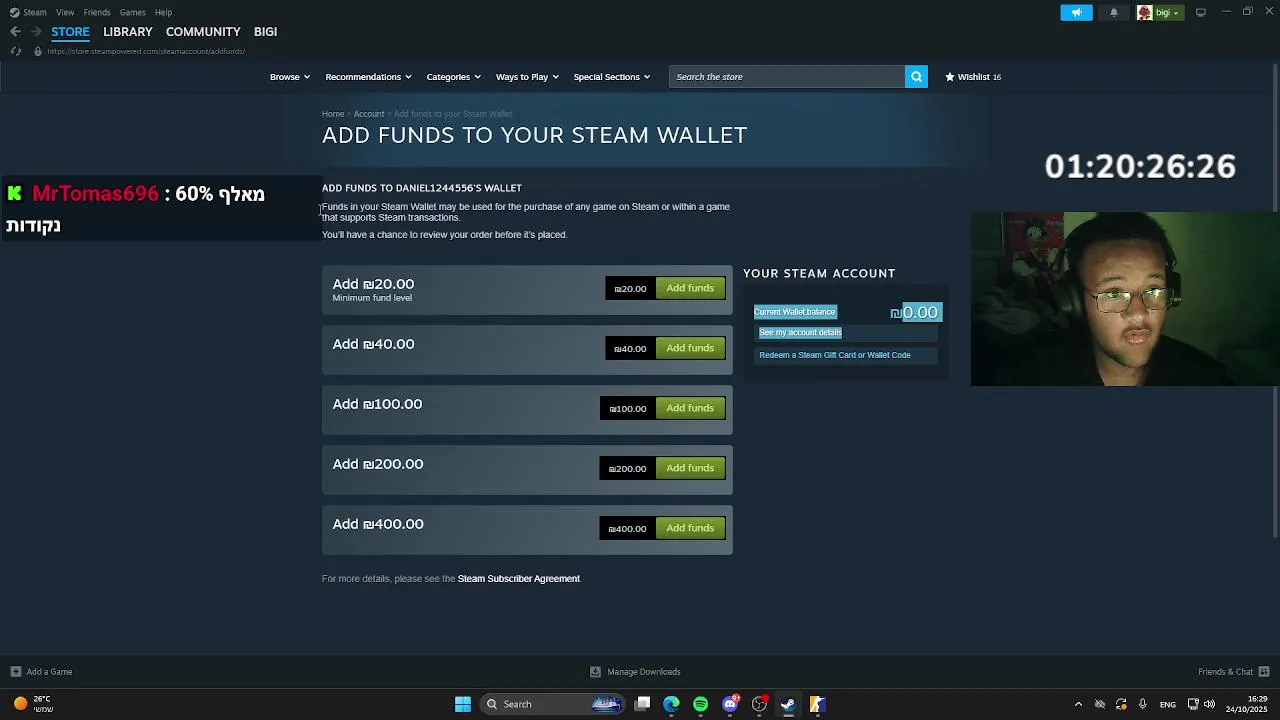Add funds for ₪200.00
This screenshot has height=720, width=1280.
click(690, 469)
